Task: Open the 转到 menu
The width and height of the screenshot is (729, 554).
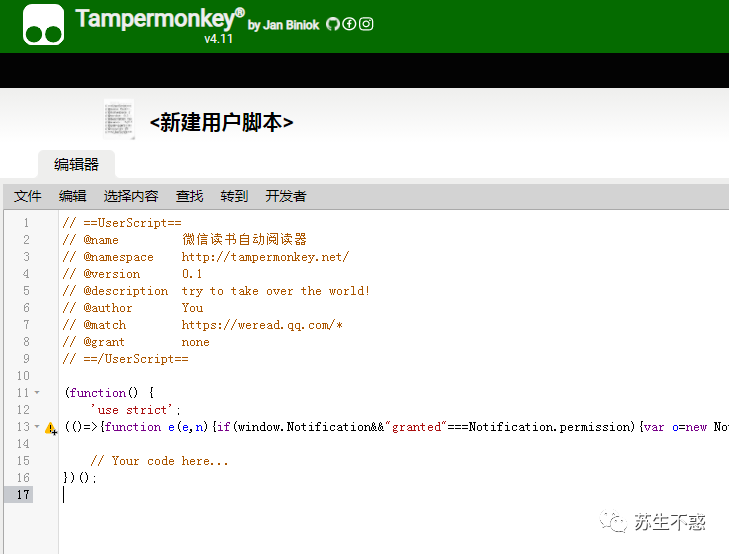Action: click(234, 196)
